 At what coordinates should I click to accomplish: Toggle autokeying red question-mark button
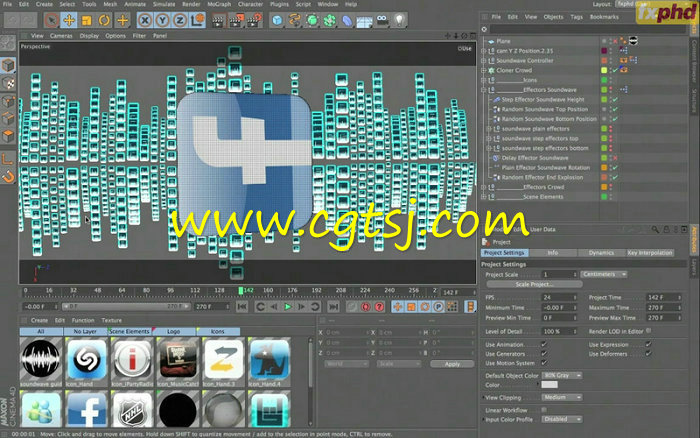pos(379,307)
